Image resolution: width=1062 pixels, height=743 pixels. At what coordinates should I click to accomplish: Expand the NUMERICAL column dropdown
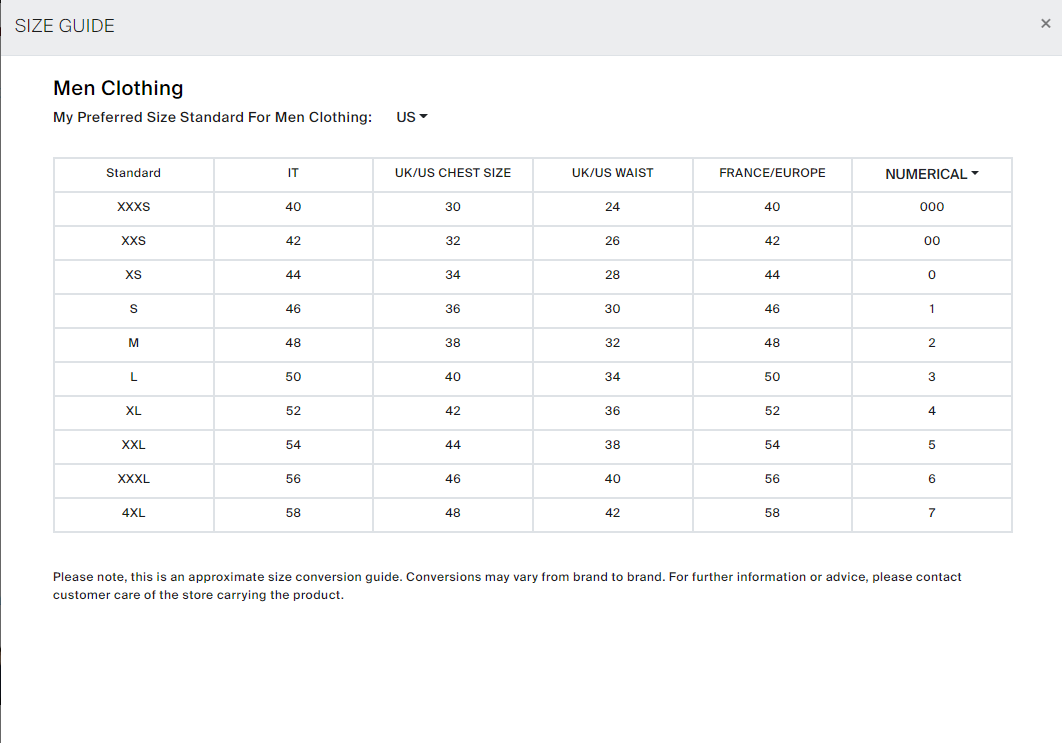pos(931,174)
